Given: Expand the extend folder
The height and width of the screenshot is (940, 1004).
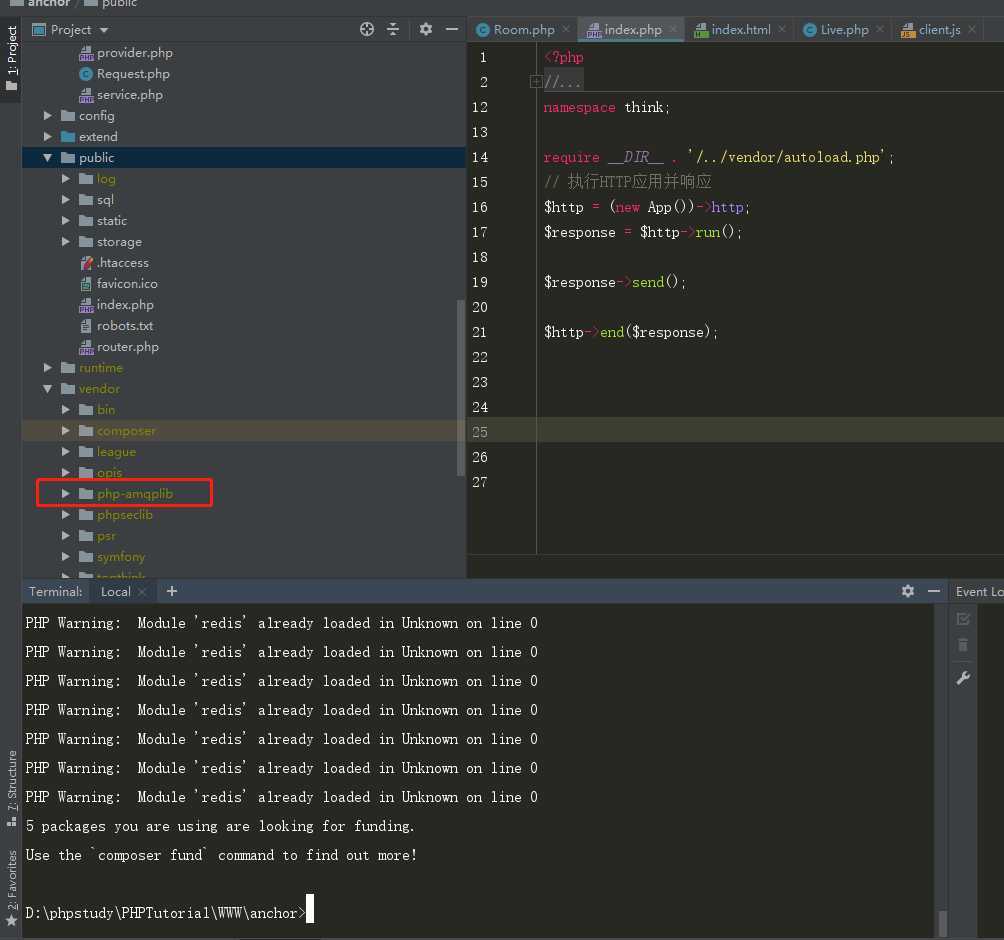Looking at the screenshot, I should pyautogui.click(x=47, y=136).
